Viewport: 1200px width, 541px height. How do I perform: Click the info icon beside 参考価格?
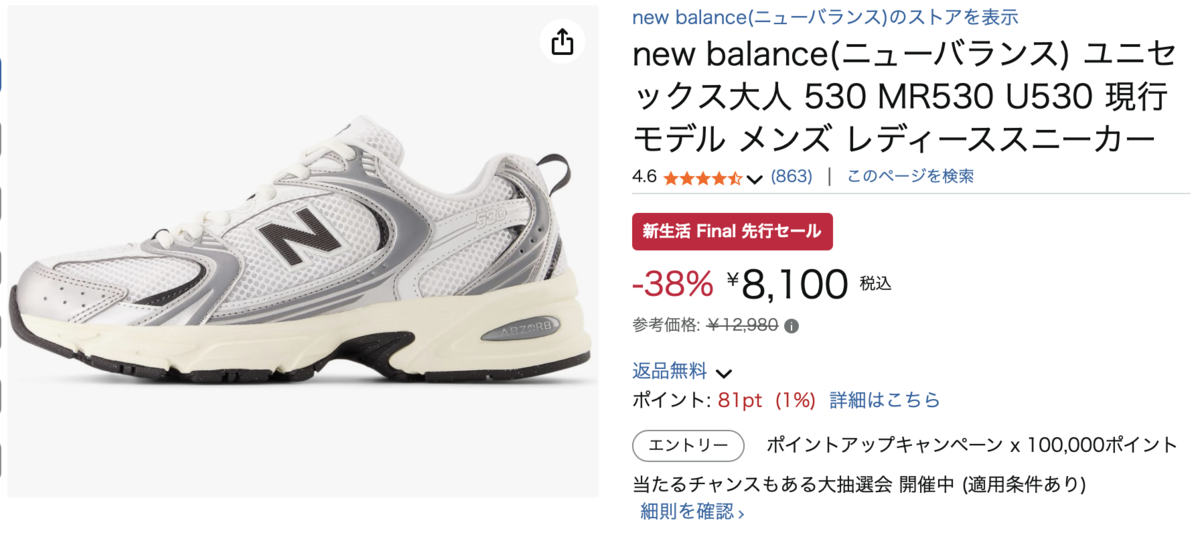792,326
